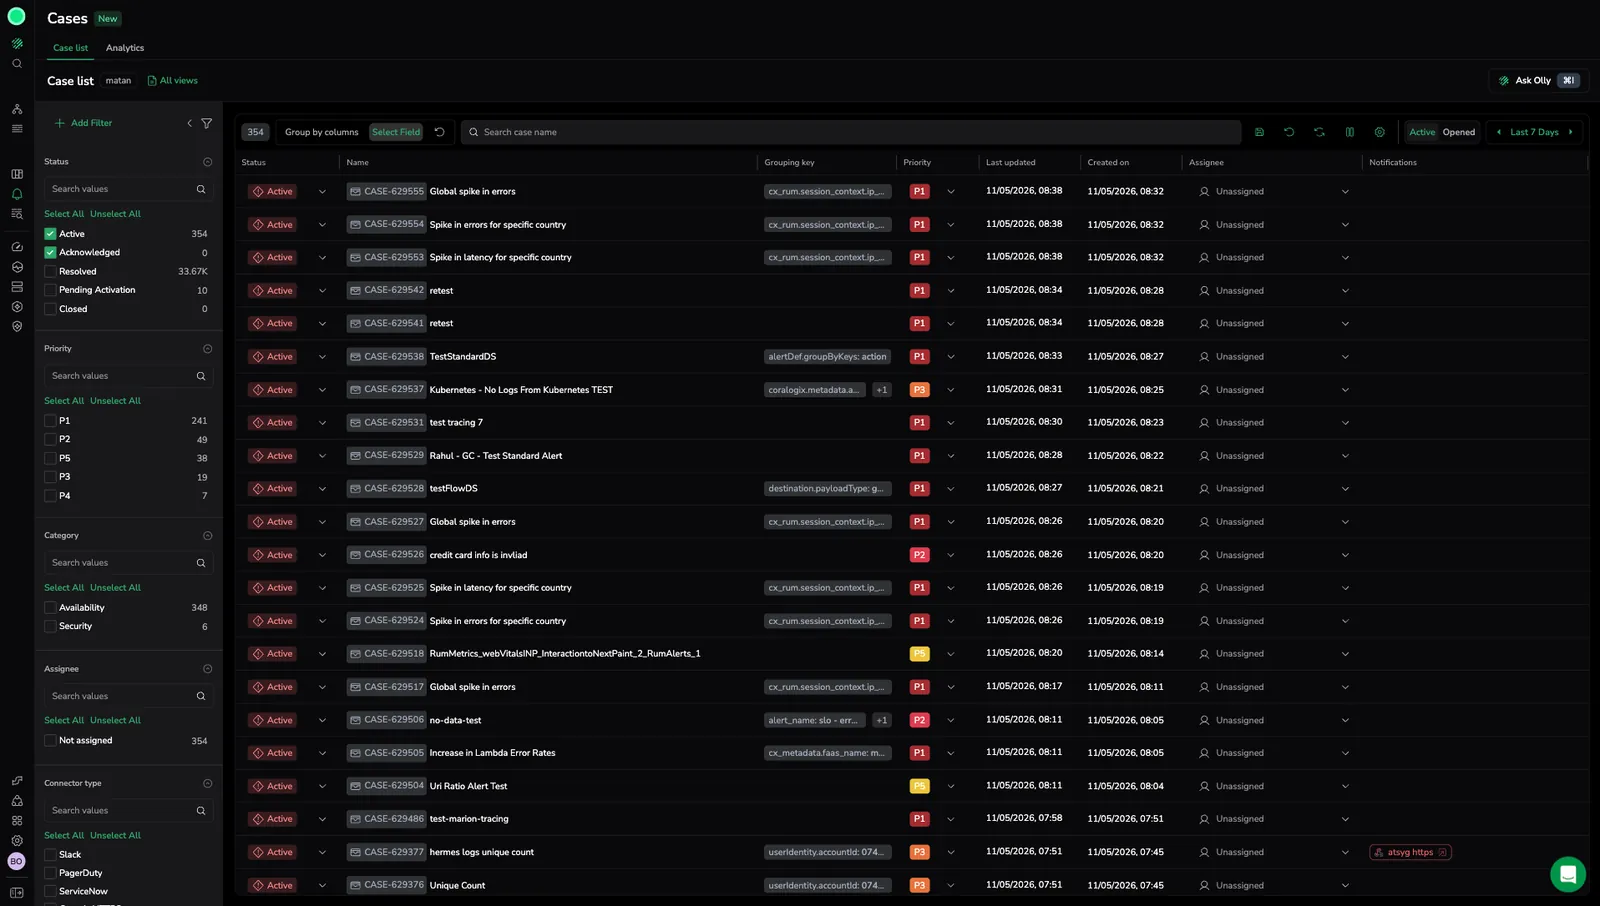Click Select All under Priority filter
This screenshot has width=1600, height=906.
pyautogui.click(x=64, y=401)
